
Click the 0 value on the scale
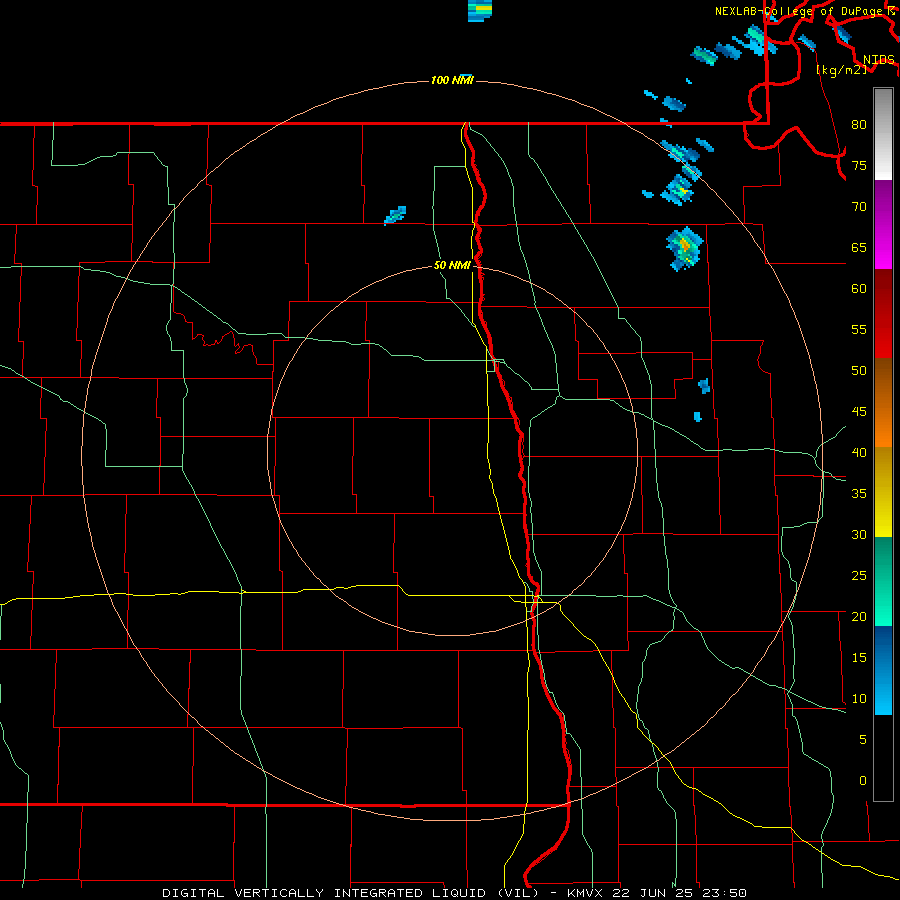pyautogui.click(x=862, y=781)
